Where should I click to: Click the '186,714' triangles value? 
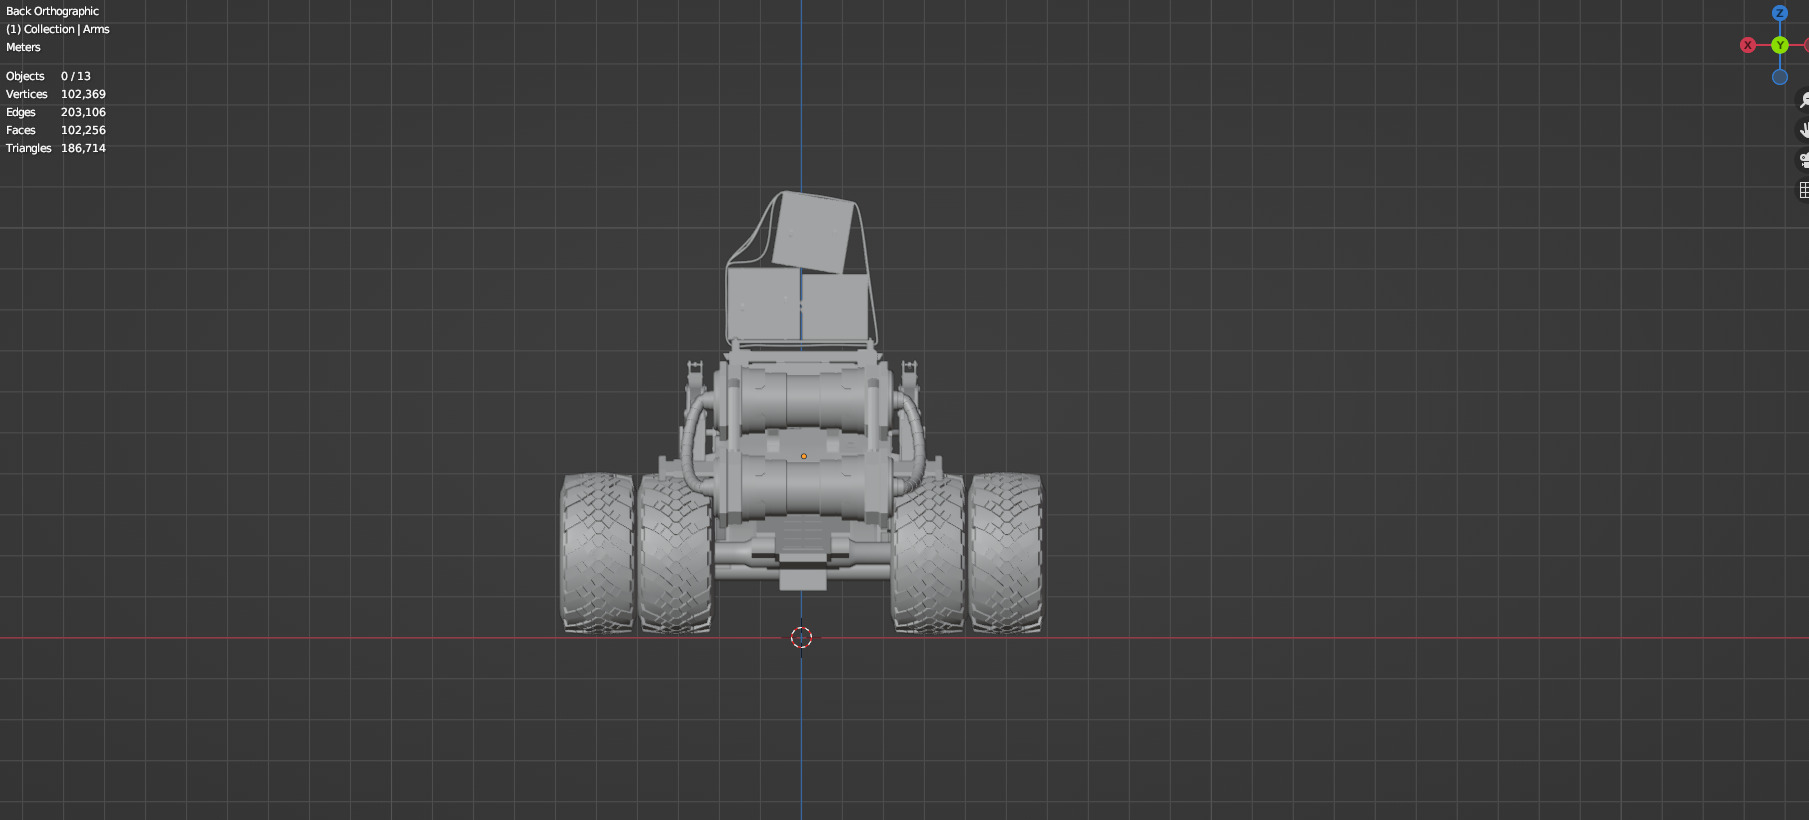point(83,148)
